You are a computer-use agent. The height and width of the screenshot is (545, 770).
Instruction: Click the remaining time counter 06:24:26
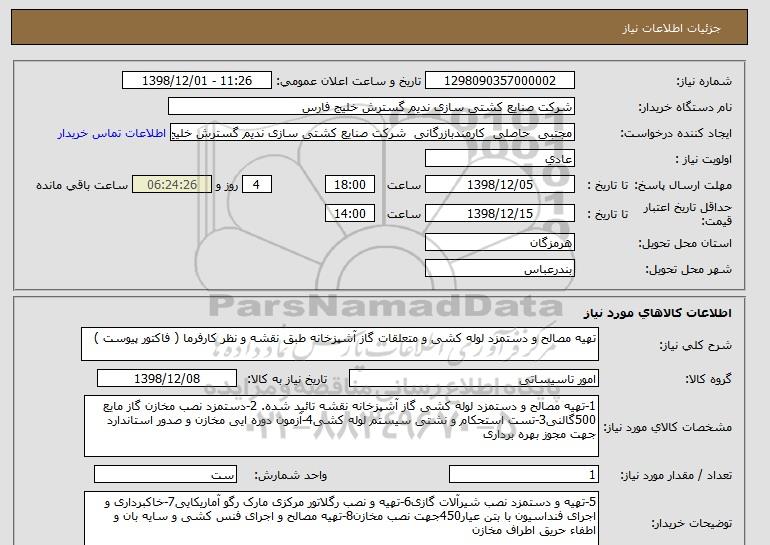click(172, 185)
